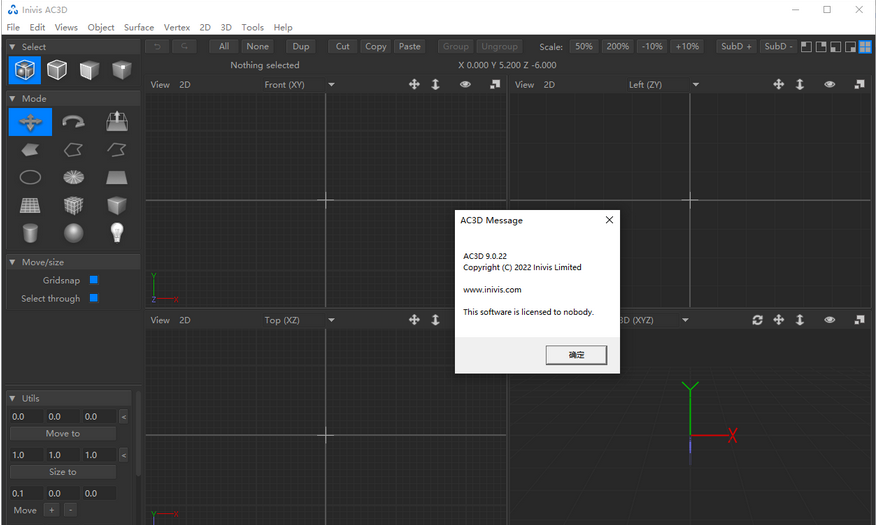877x525 pixels.
Task: Click the Dup button
Action: click(301, 46)
